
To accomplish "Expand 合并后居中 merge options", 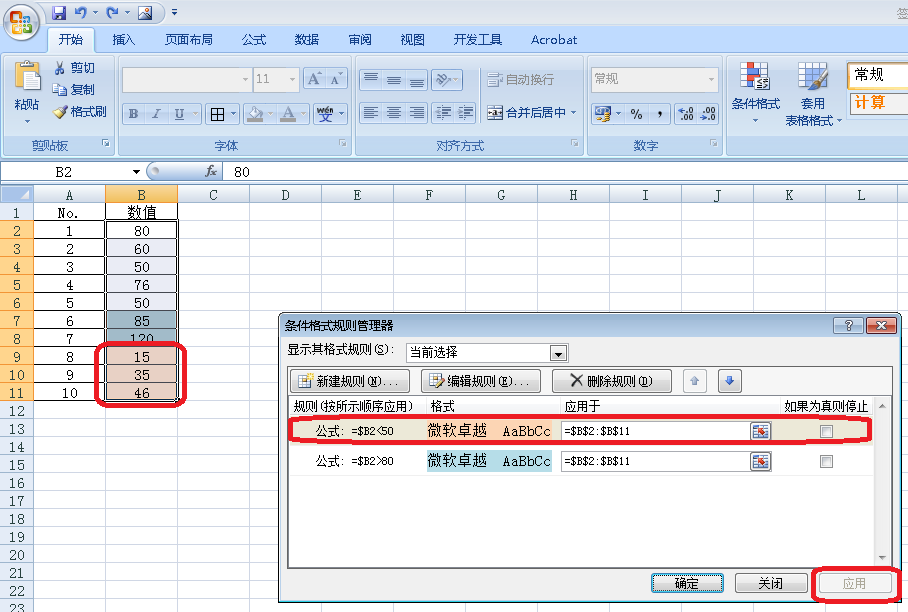I will pyautogui.click(x=574, y=113).
